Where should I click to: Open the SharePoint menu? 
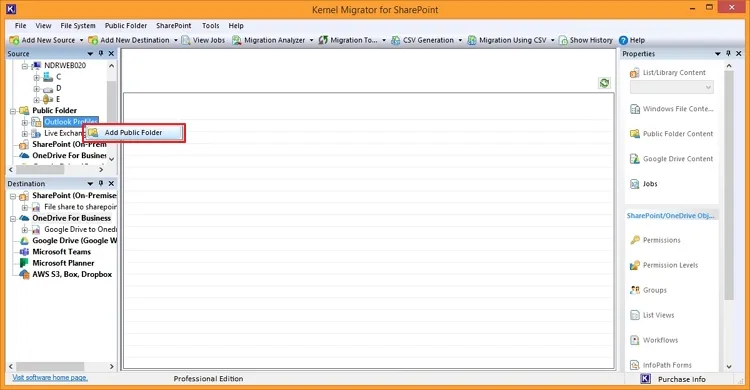(x=174, y=26)
